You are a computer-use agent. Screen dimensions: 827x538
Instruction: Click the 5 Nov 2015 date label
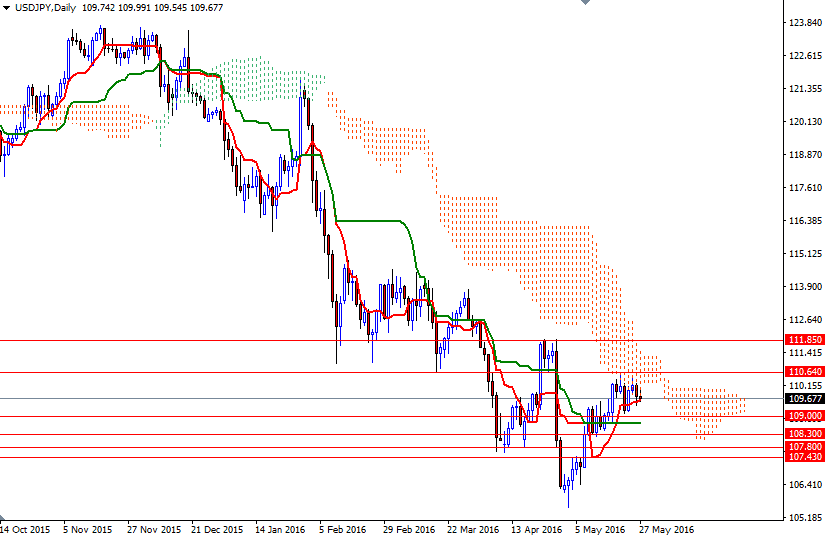(x=88, y=530)
